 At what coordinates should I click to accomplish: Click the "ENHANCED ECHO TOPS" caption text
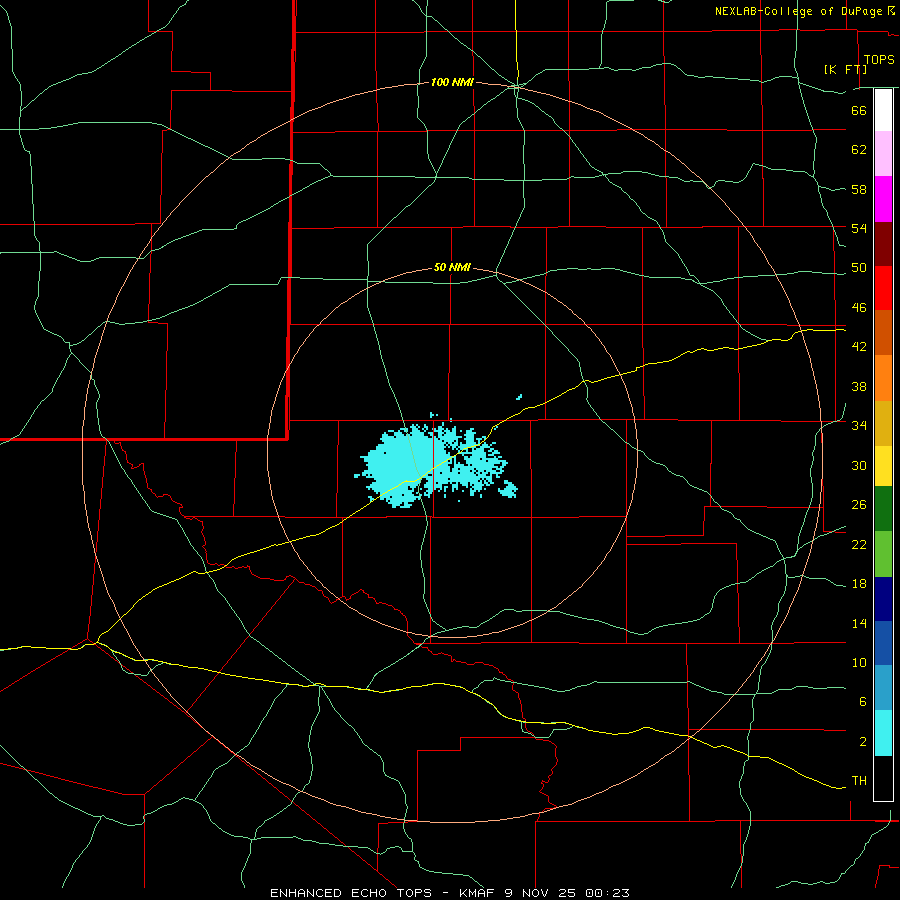351,893
